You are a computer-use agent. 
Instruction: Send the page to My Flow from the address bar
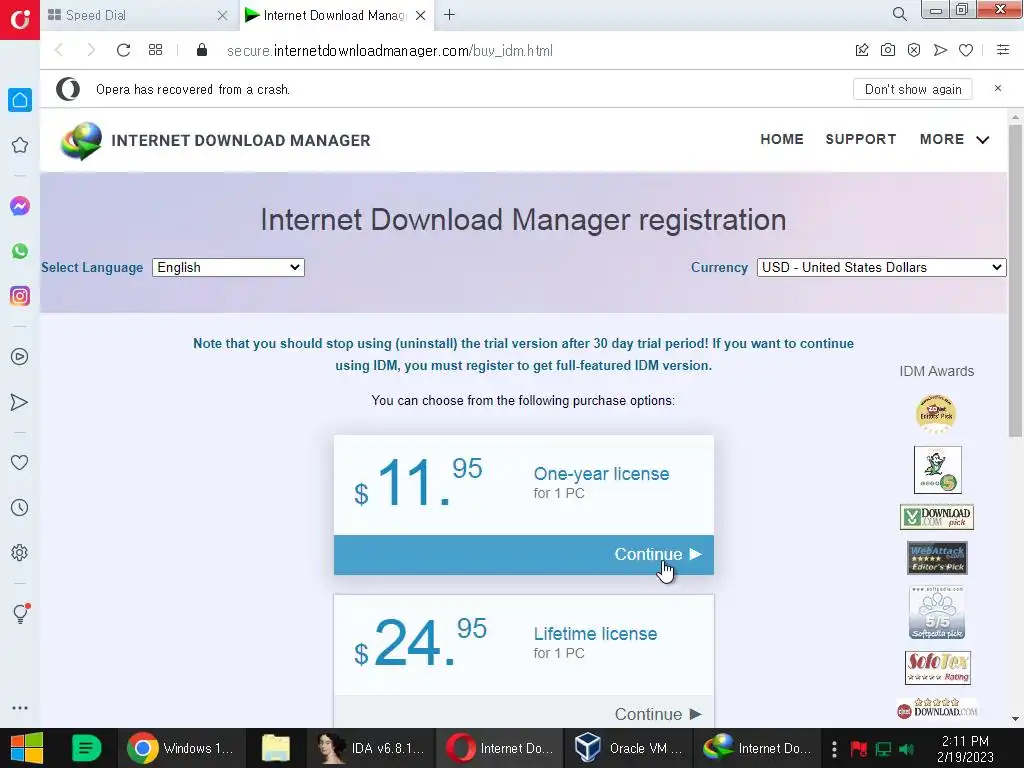tap(940, 50)
